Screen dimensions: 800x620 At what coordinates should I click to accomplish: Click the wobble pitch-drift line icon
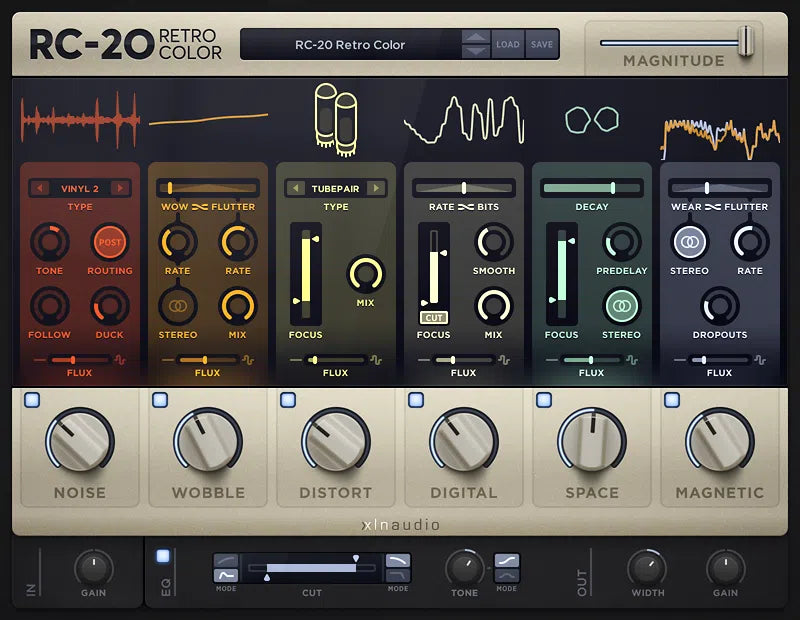pyautogui.click(x=207, y=118)
